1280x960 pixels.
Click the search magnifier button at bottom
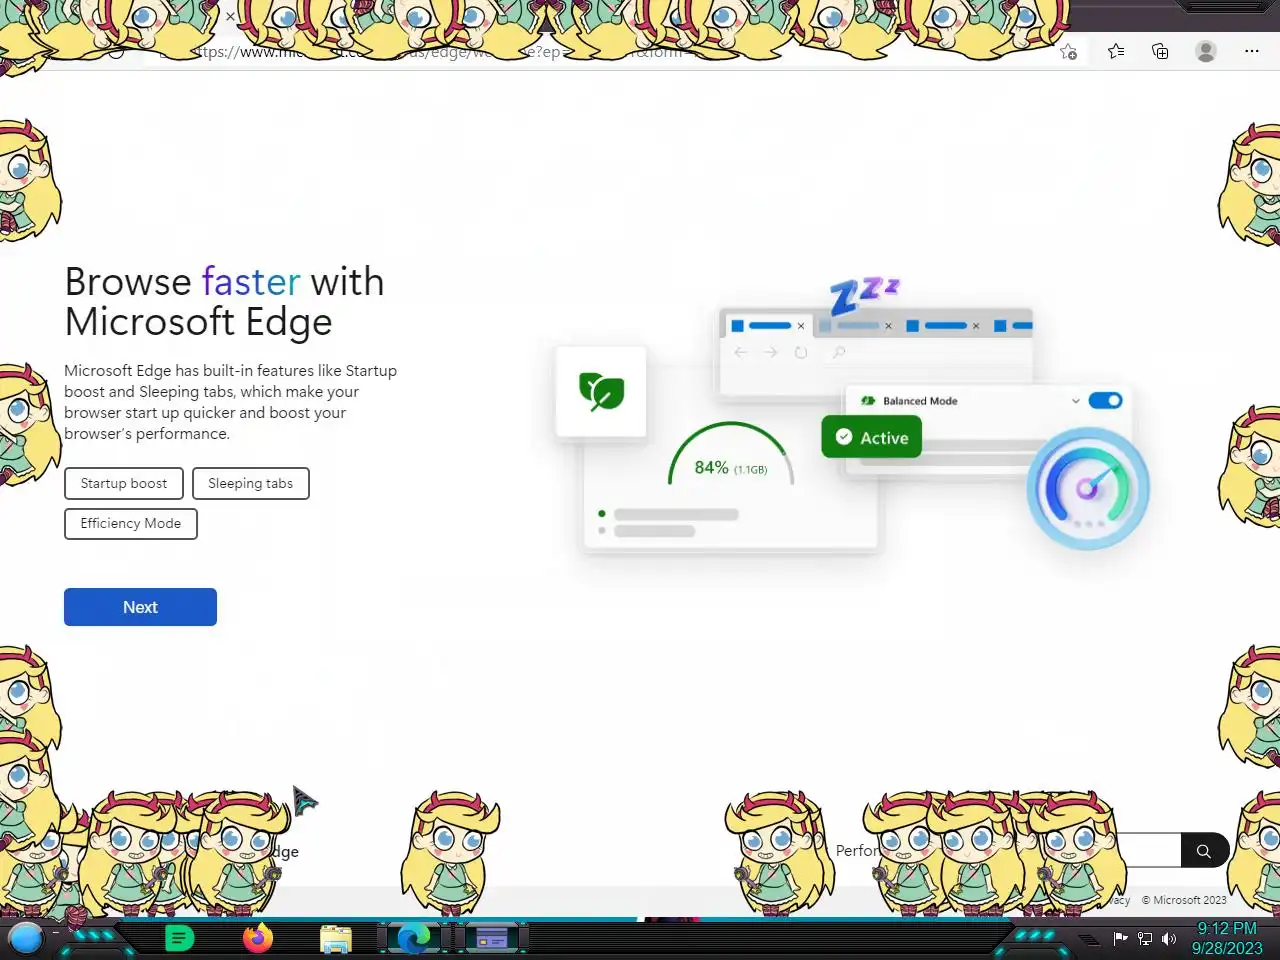click(1204, 851)
